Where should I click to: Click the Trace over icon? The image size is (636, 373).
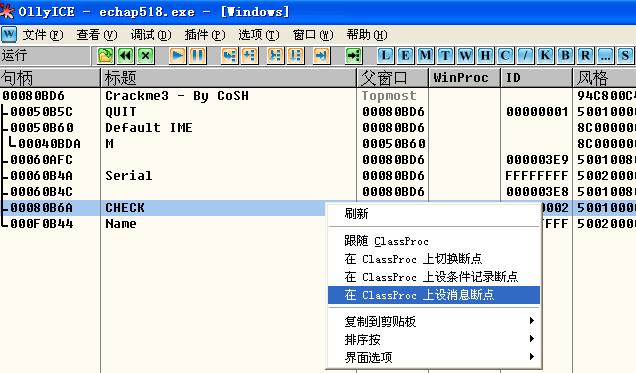[296, 56]
